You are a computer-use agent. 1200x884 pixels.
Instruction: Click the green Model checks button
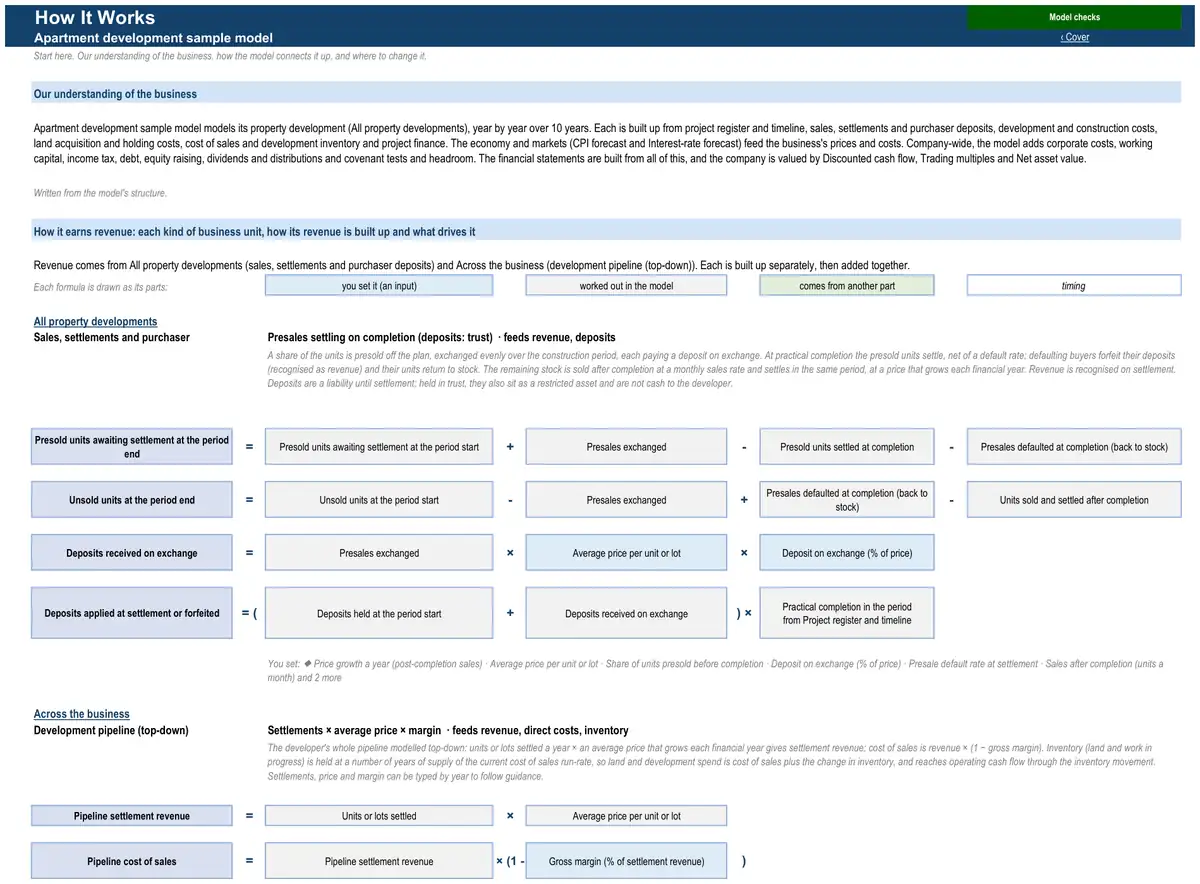1074,17
